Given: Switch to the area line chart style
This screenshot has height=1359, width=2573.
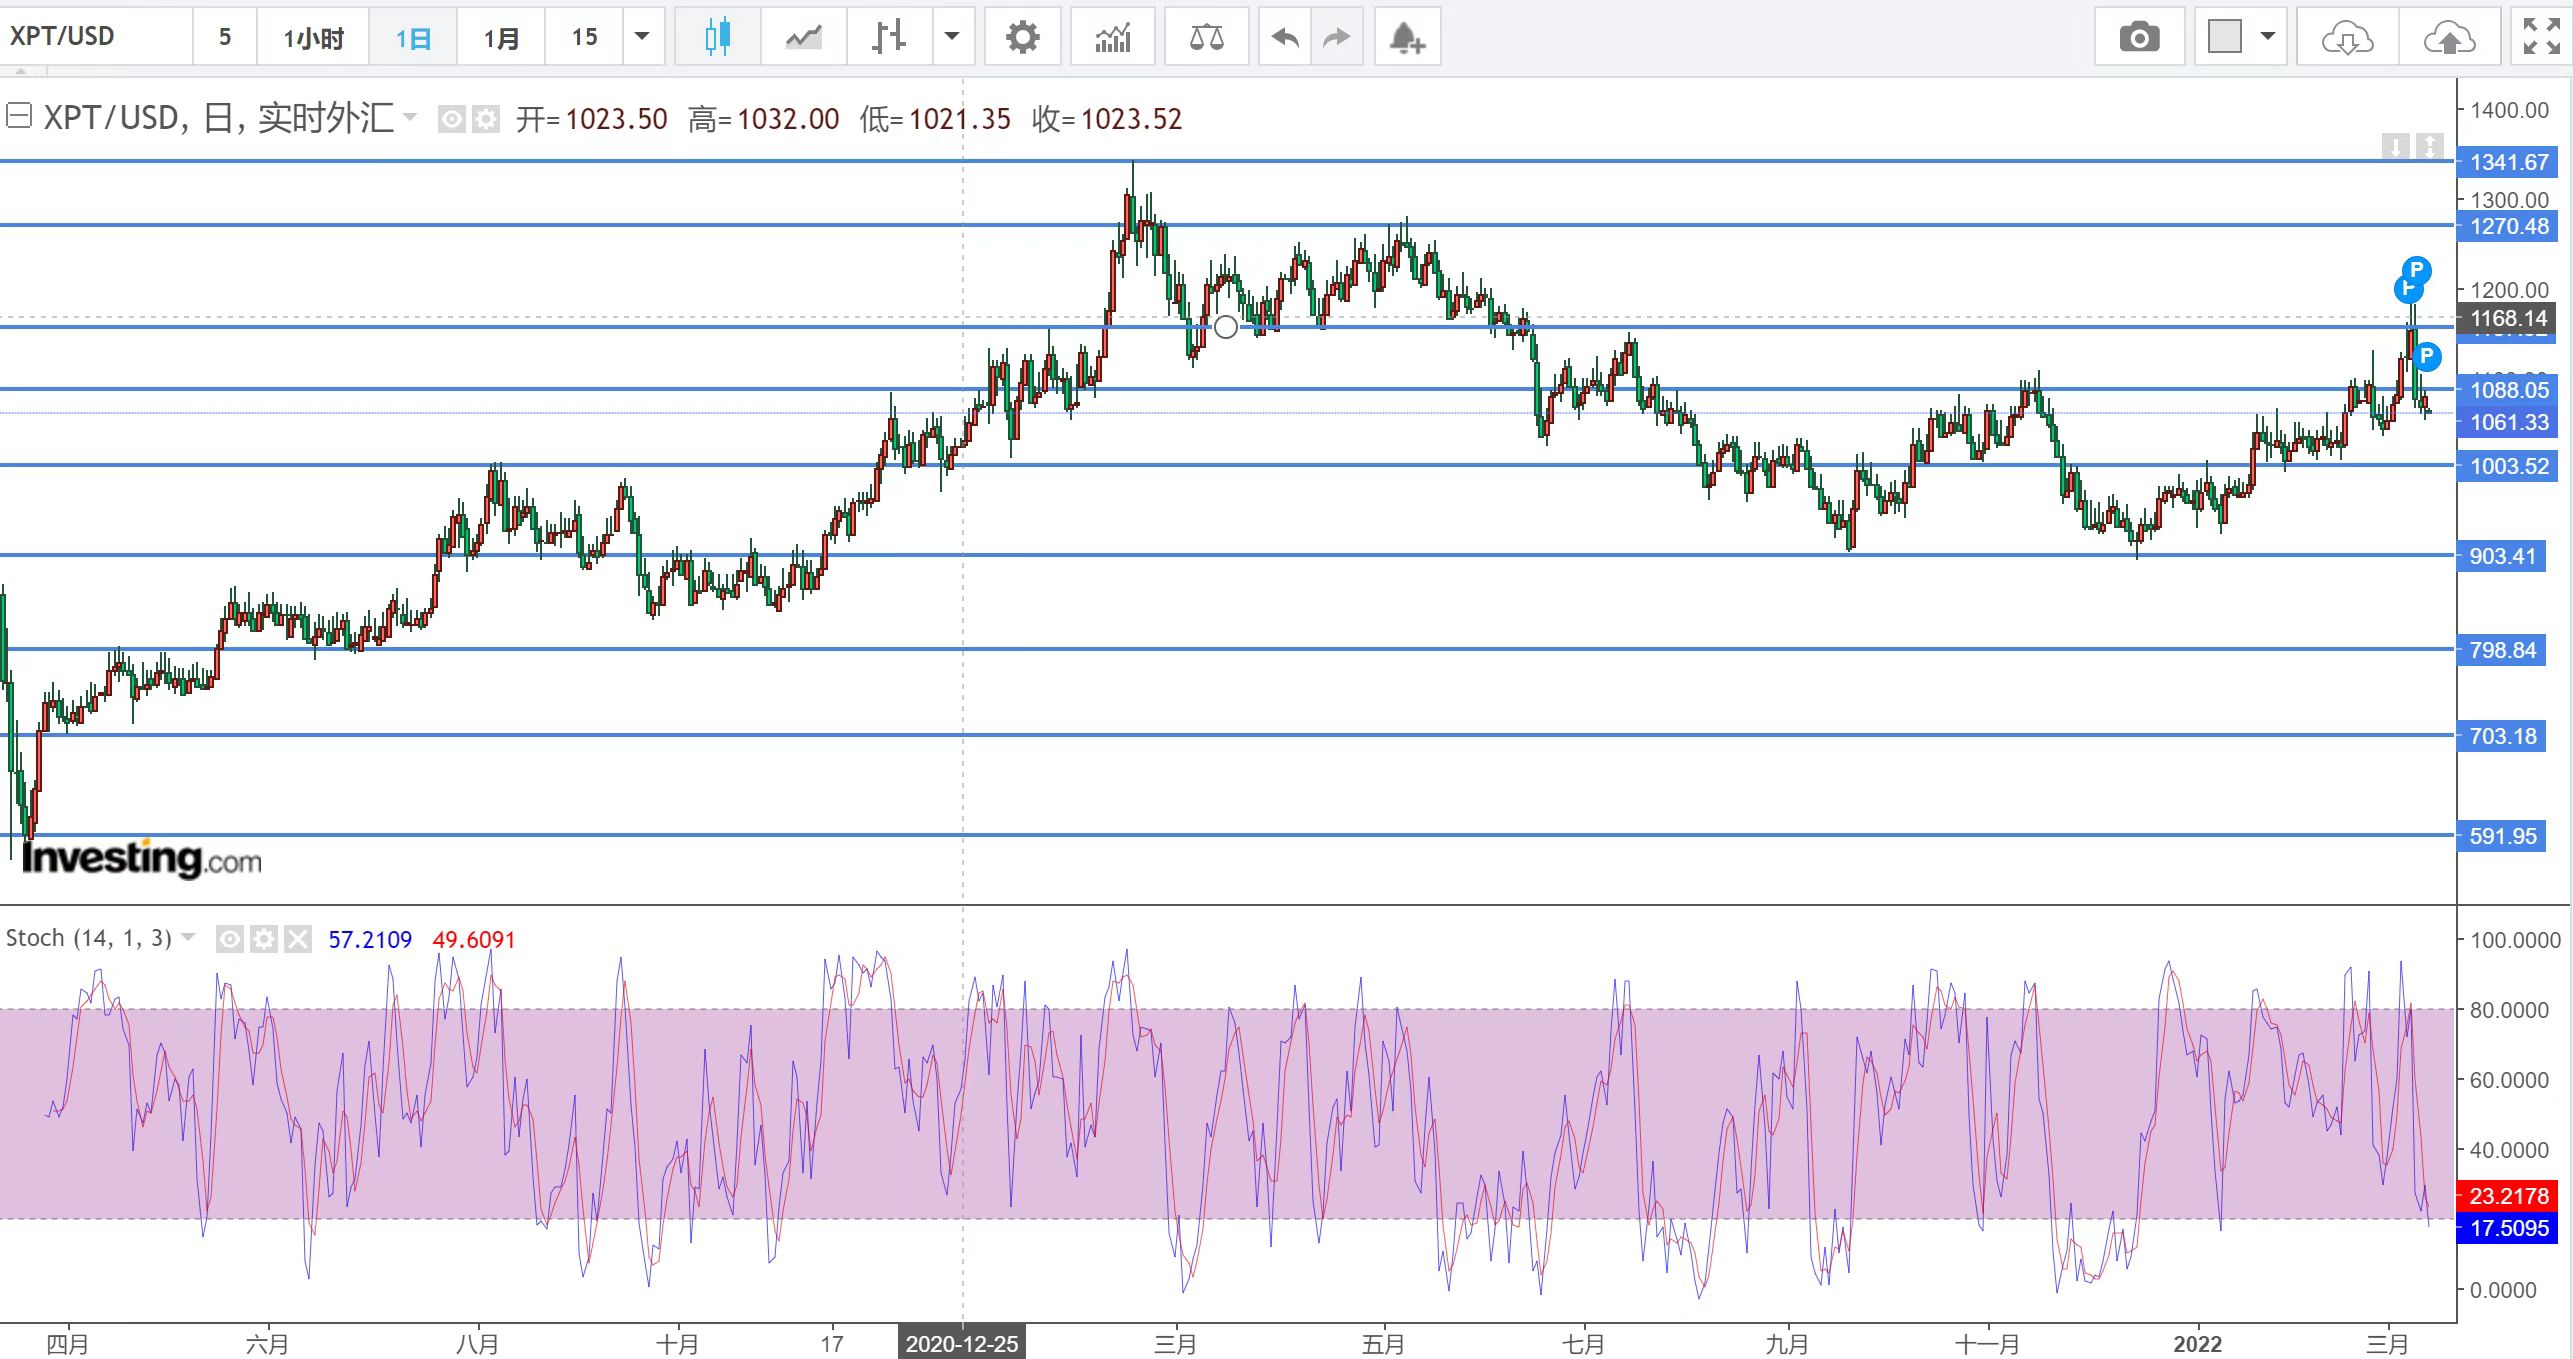Looking at the screenshot, I should point(803,38).
